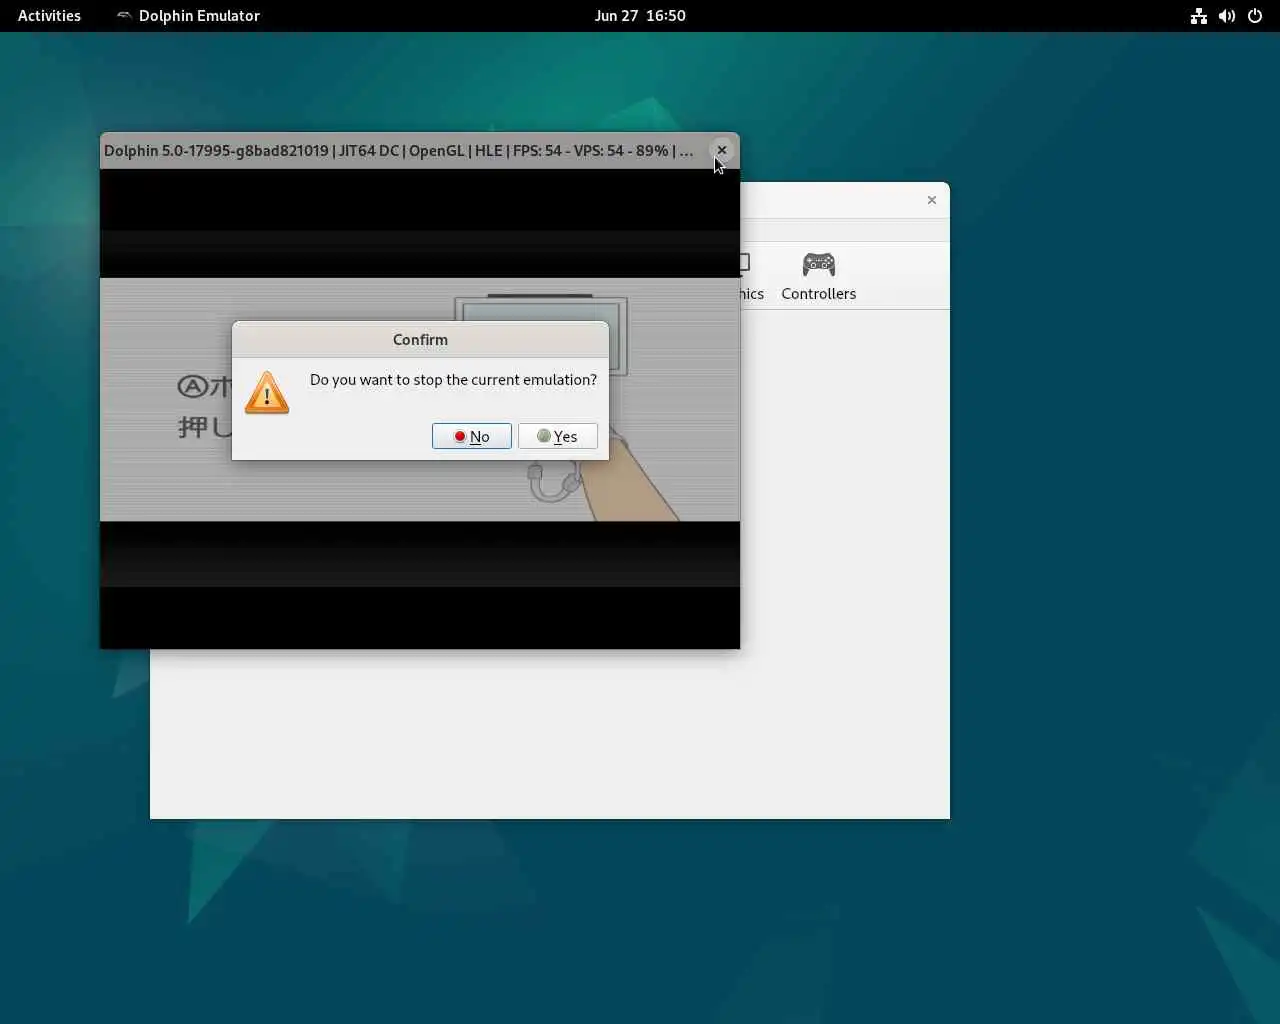
Task: Click the volume icon in the top bar
Action: point(1227,16)
